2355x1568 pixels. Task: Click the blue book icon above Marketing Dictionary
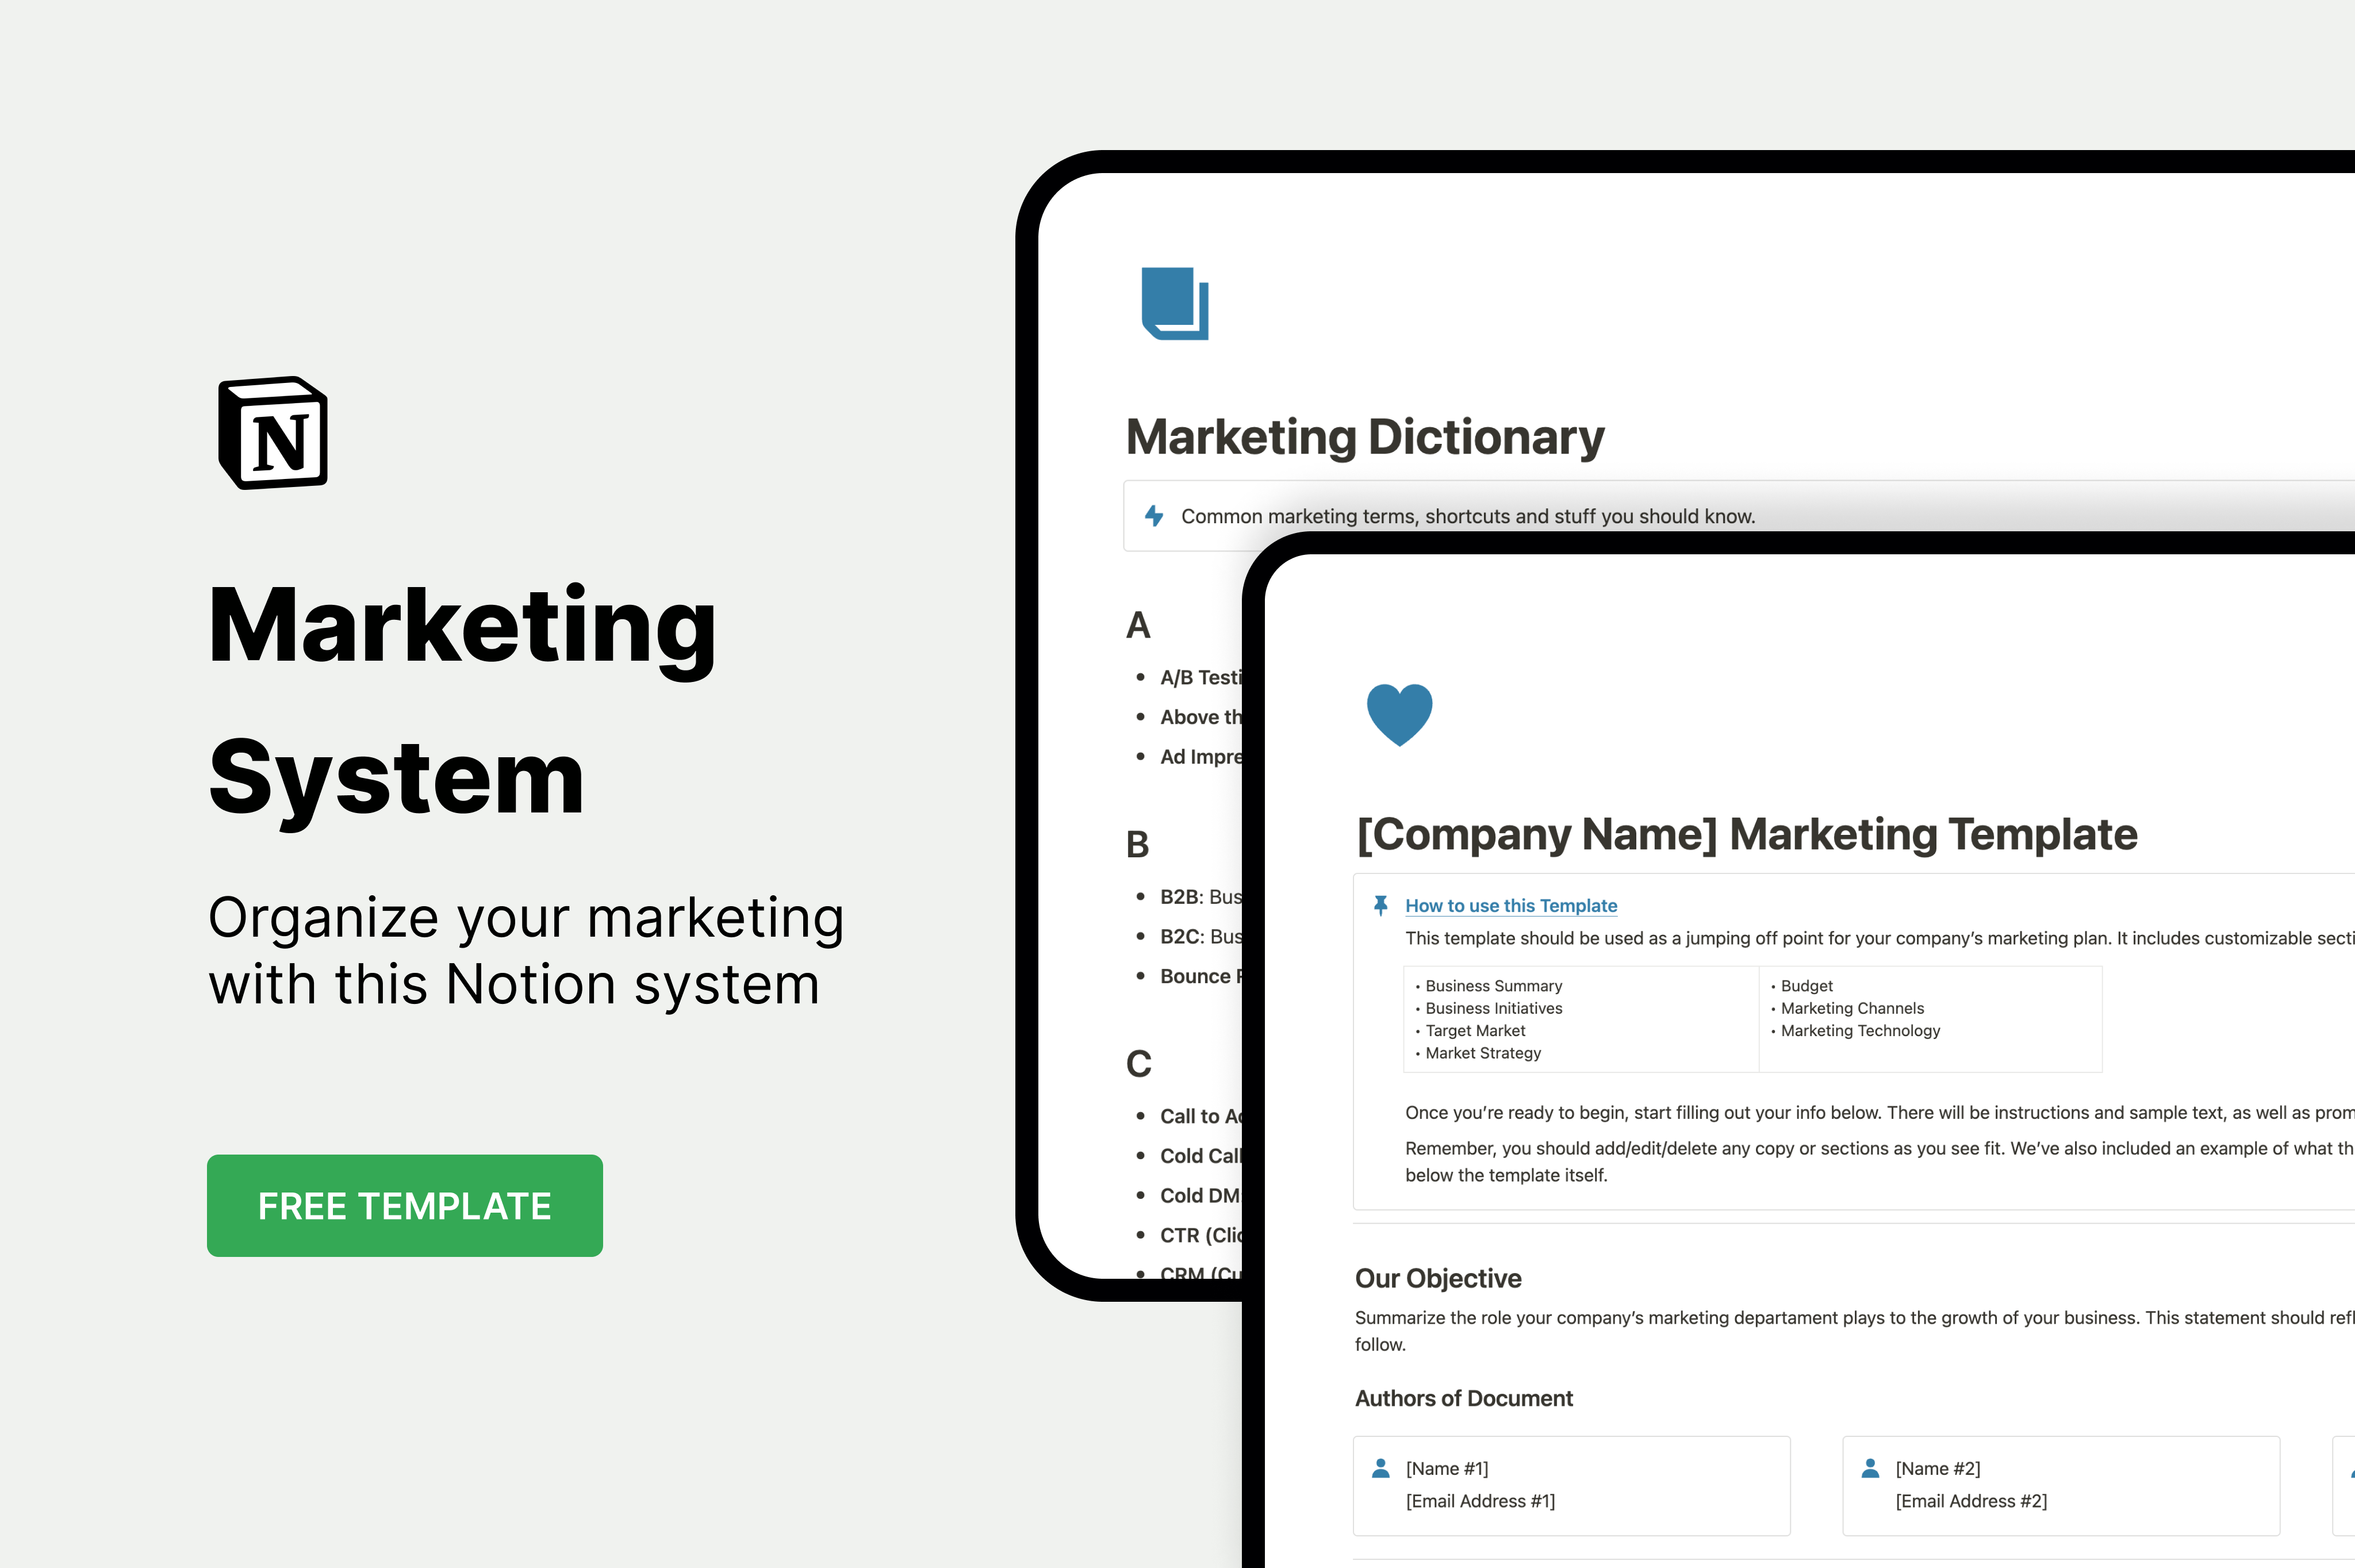pyautogui.click(x=1175, y=303)
